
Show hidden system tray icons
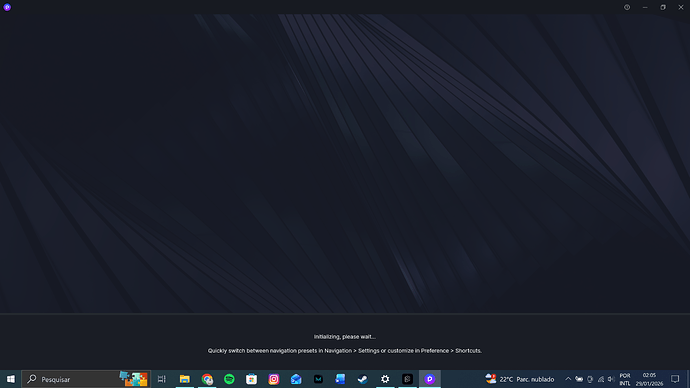[x=568, y=379]
